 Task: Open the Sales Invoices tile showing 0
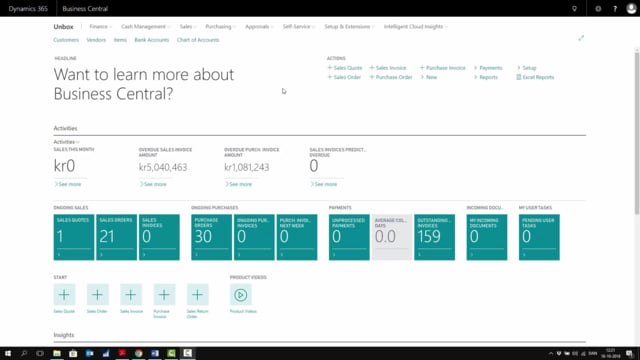point(159,237)
